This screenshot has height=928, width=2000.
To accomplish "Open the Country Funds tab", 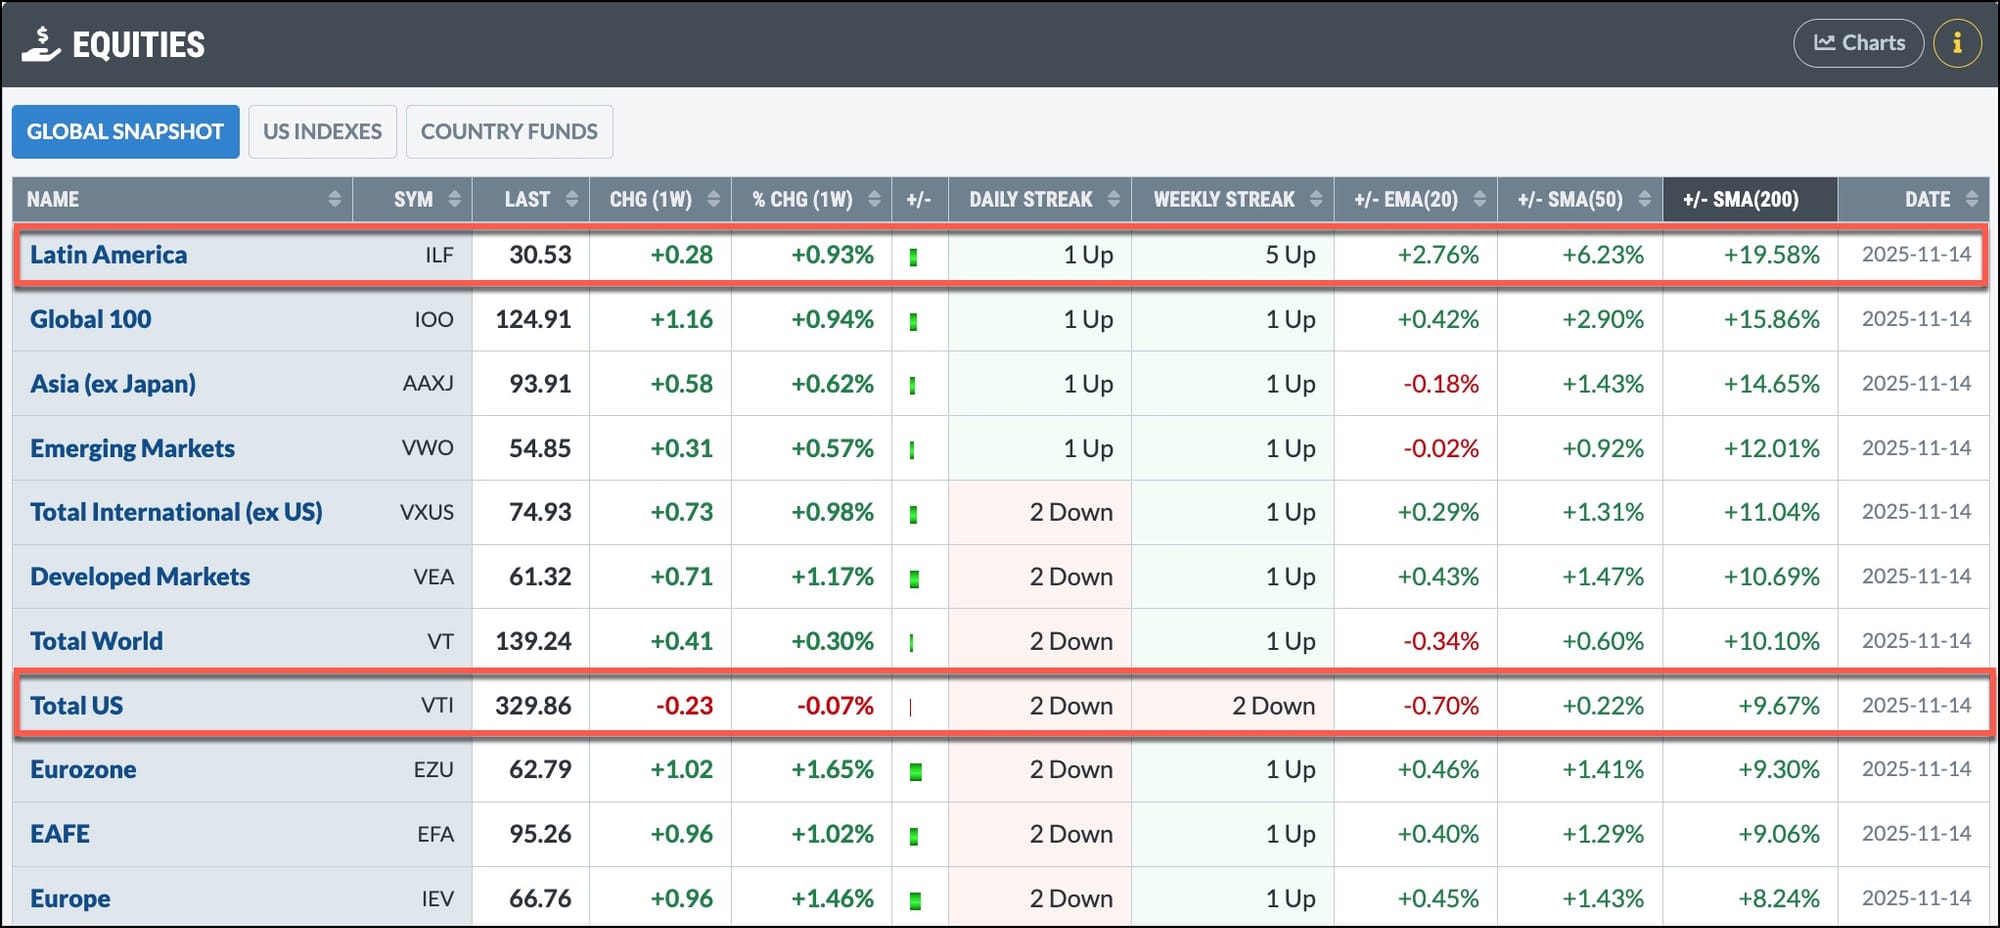I will tap(509, 132).
